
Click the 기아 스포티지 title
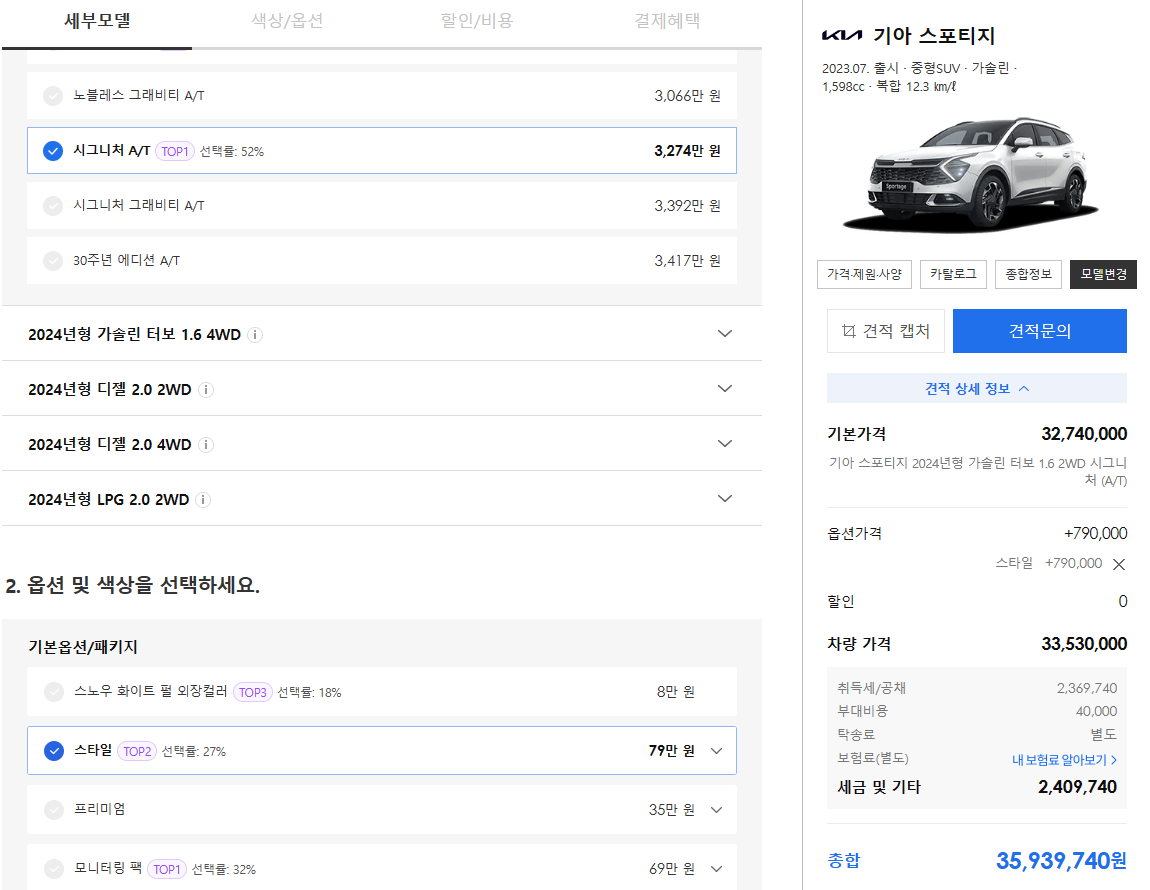point(934,35)
